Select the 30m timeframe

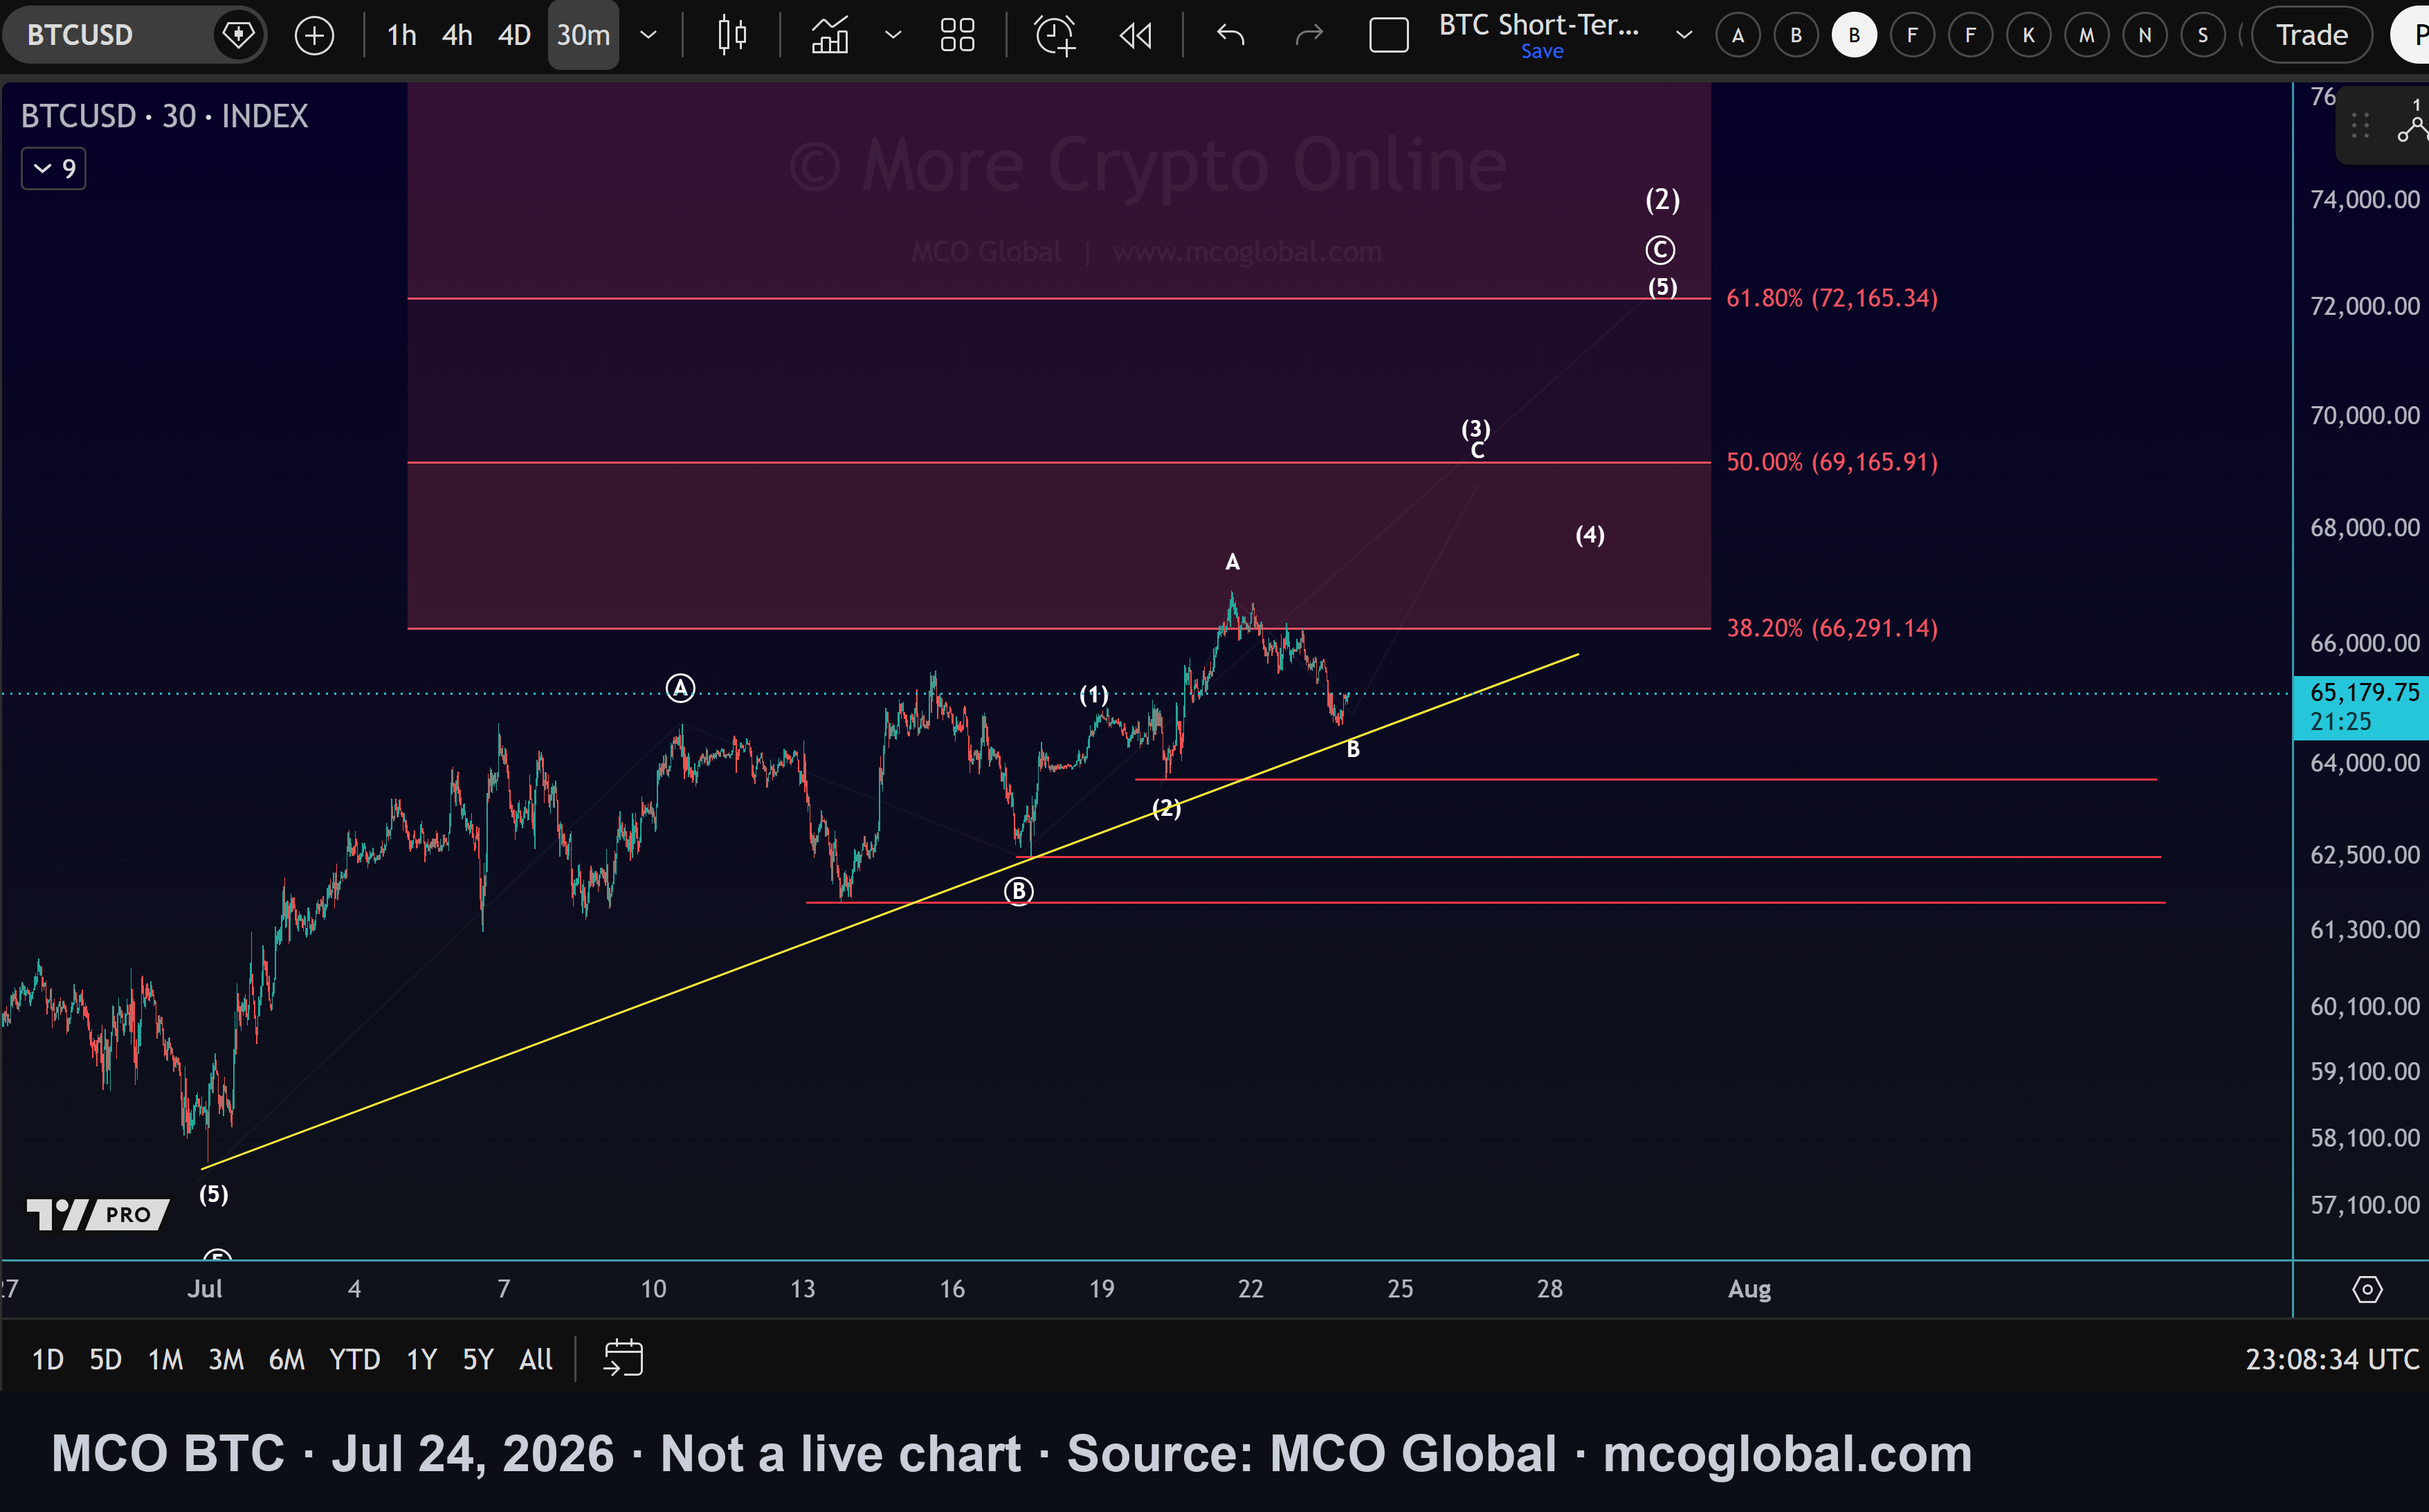[x=583, y=36]
